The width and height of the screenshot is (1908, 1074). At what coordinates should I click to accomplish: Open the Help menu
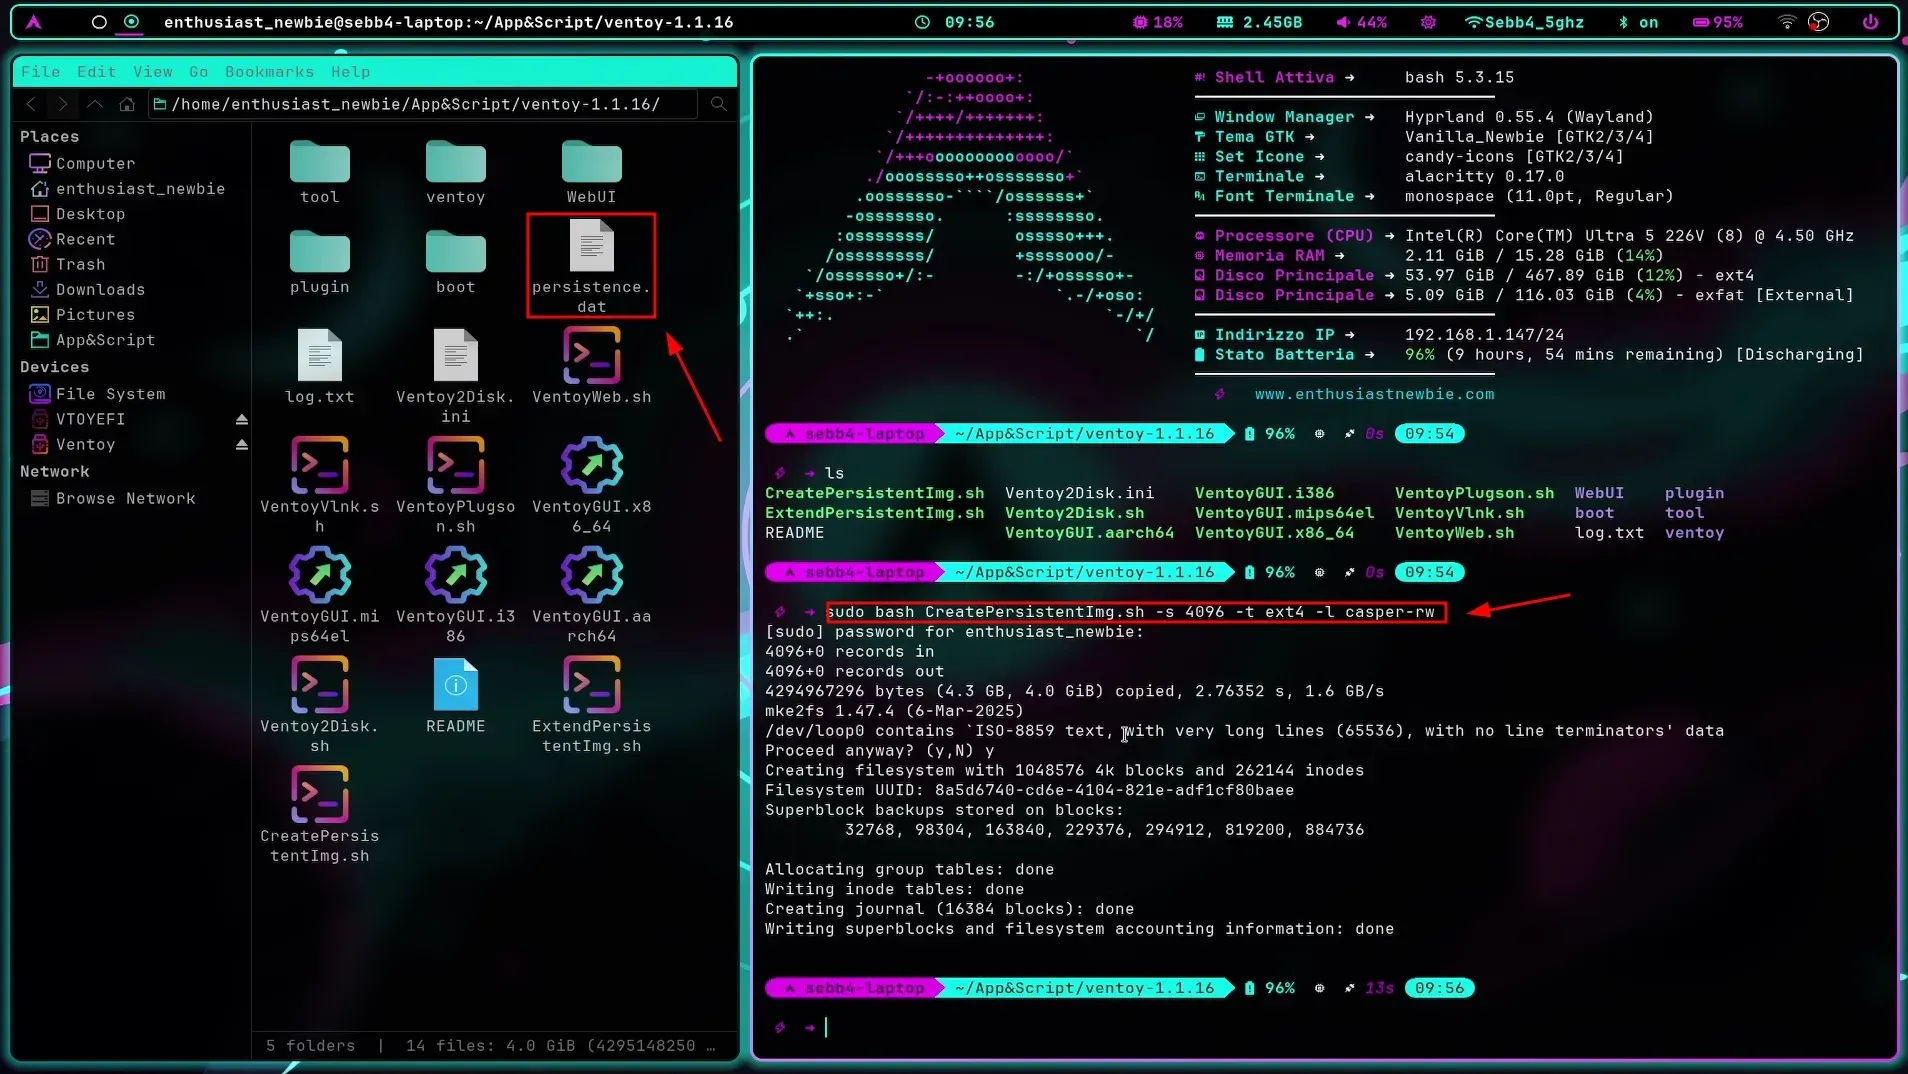351,72
